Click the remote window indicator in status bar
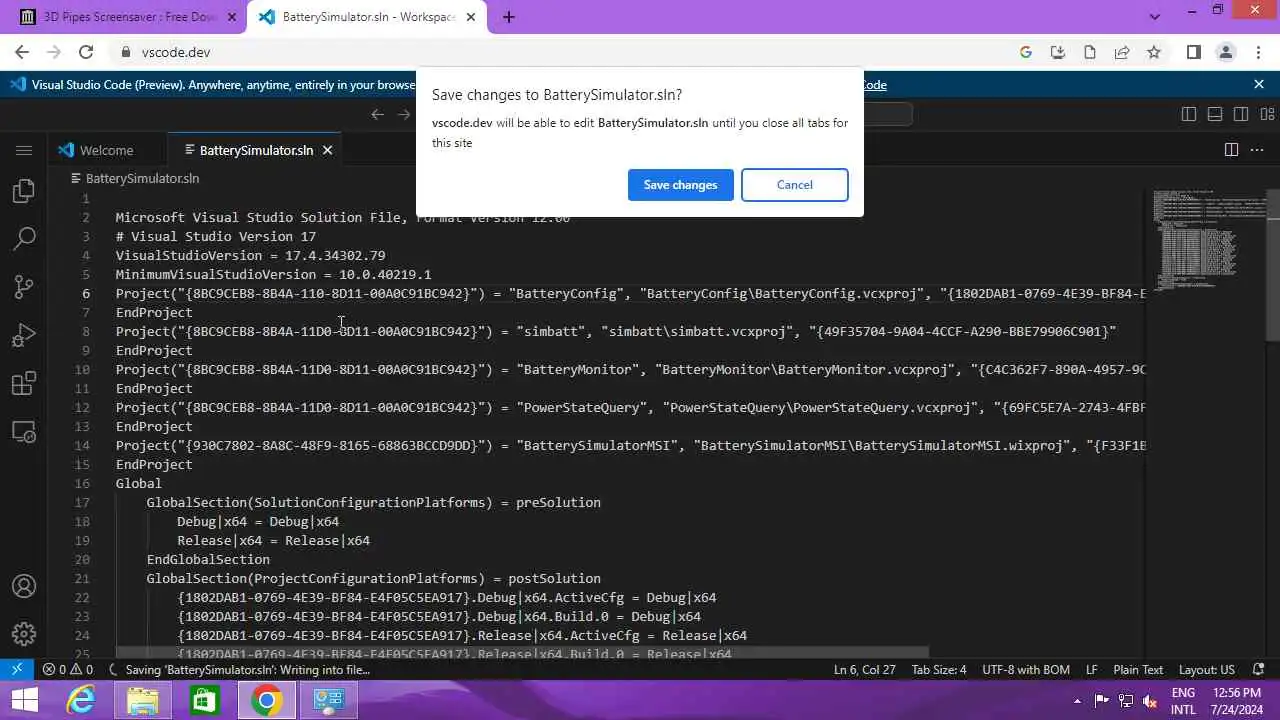 pyautogui.click(x=17, y=670)
